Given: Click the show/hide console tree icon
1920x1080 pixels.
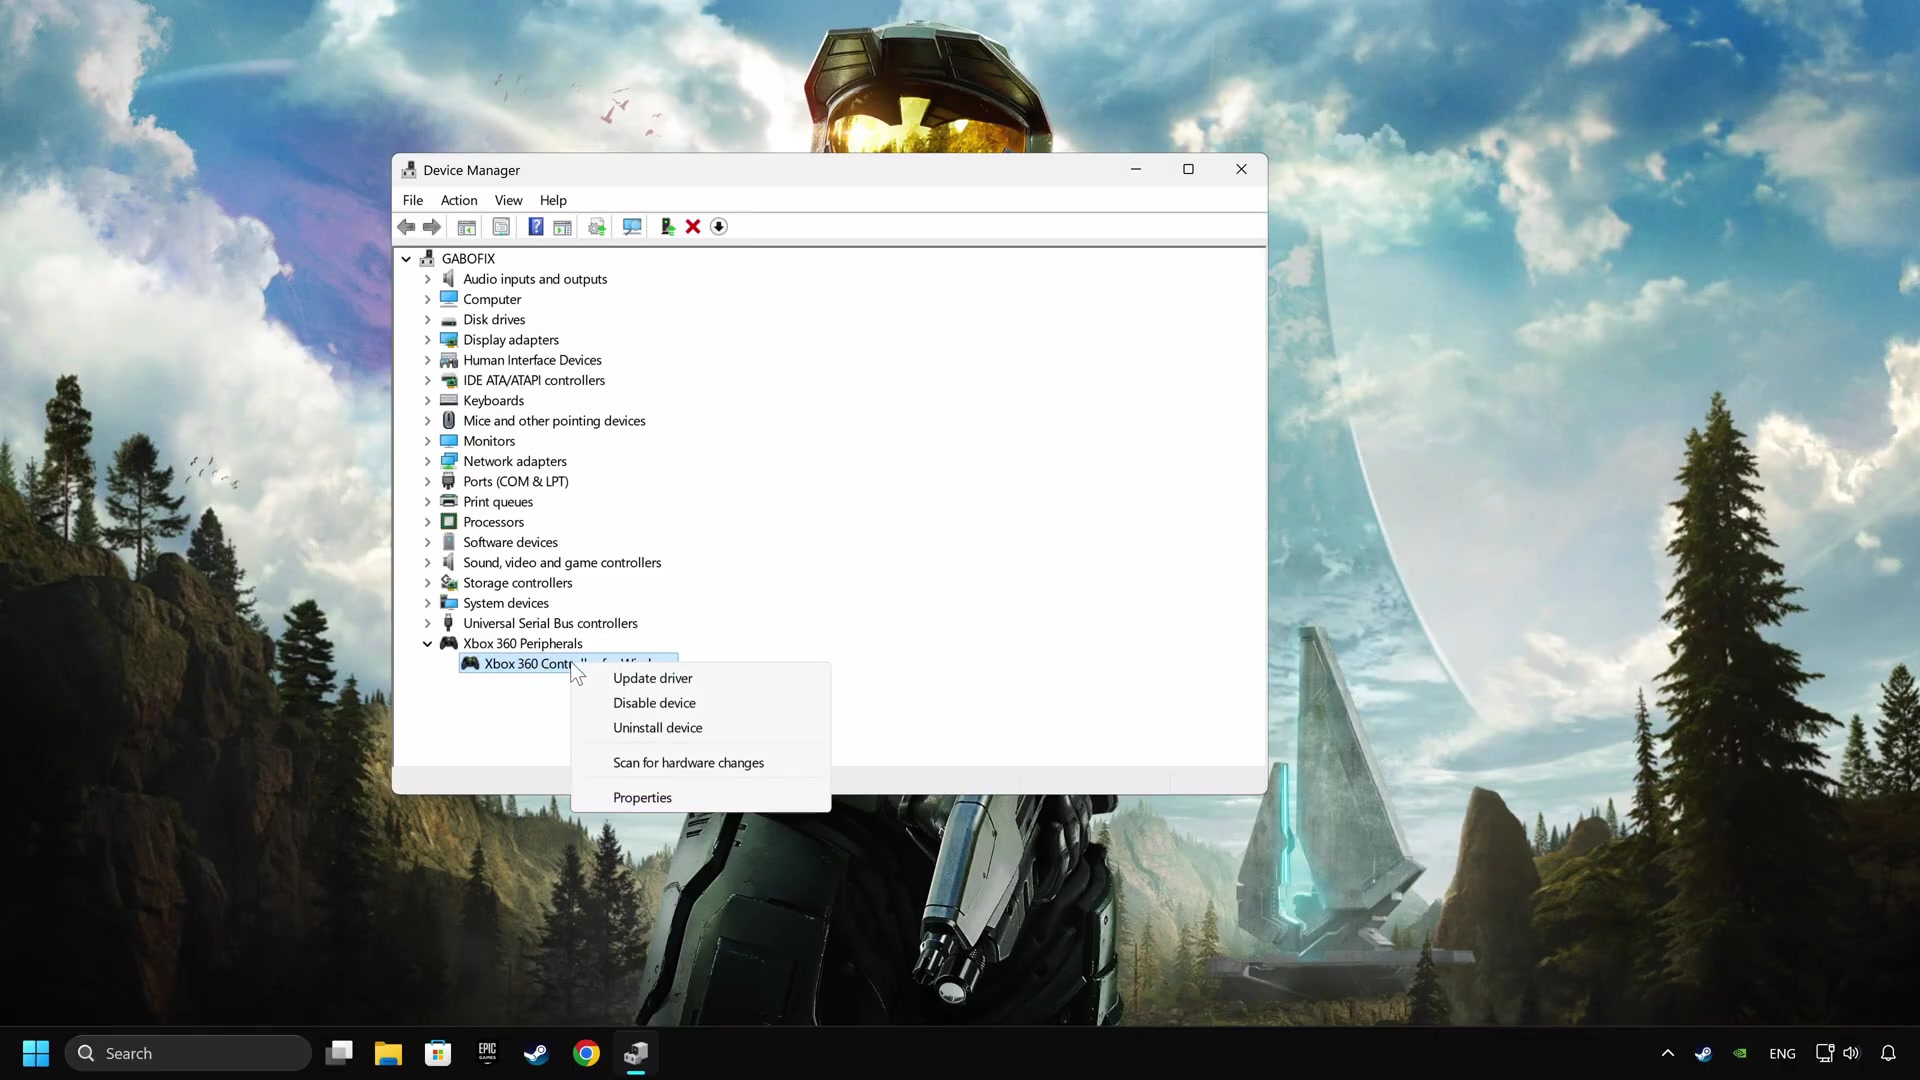Looking at the screenshot, I should (x=467, y=227).
